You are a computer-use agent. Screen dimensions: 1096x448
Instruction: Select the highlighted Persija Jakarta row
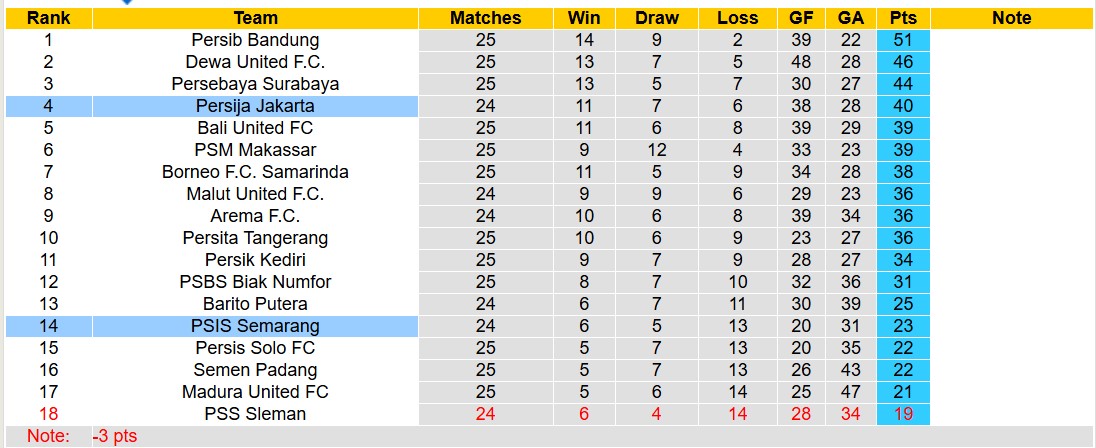tap(255, 106)
